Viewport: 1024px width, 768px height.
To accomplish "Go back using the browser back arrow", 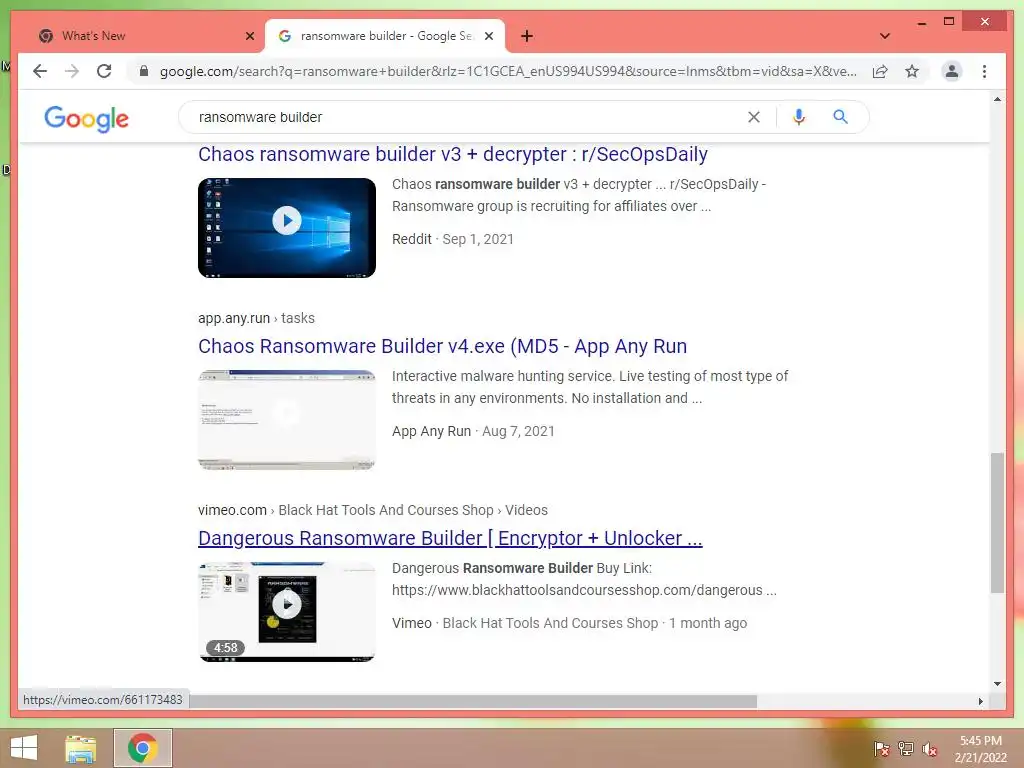I will [40, 71].
